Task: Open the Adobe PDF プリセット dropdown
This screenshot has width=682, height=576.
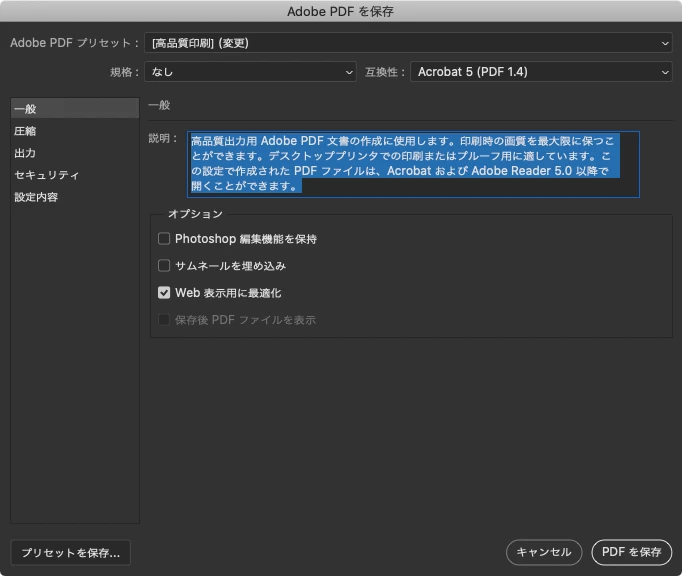Action: [408, 43]
